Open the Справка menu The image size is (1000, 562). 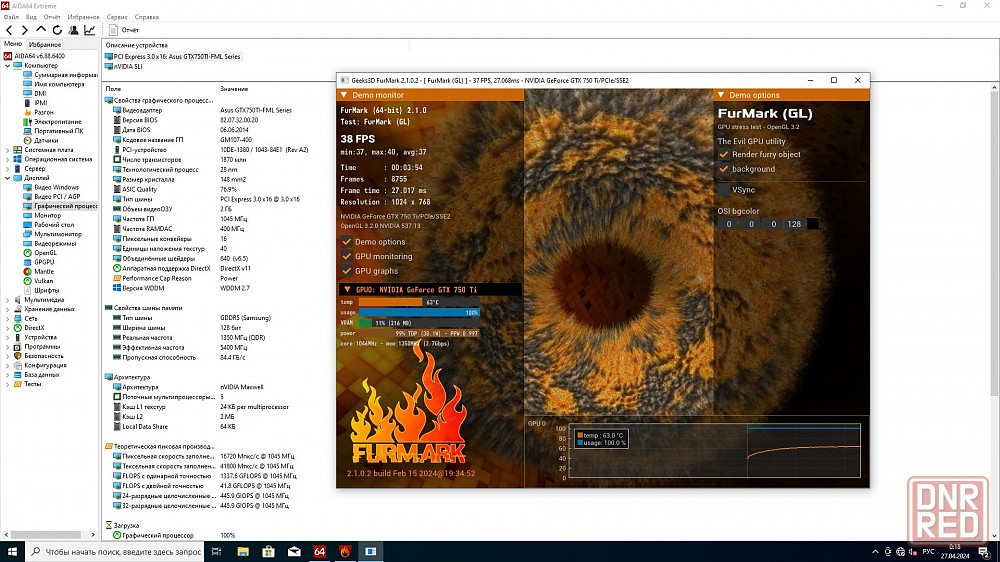147,17
